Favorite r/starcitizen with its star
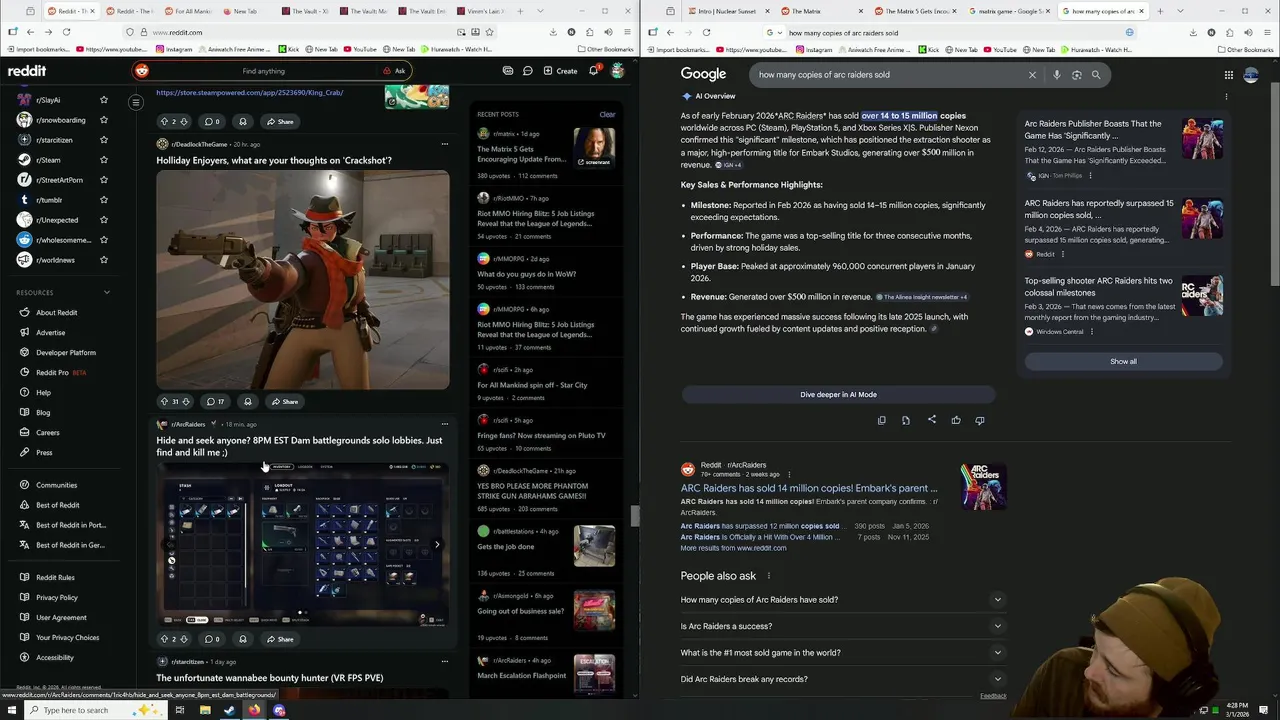This screenshot has height=720, width=1280. tap(103, 140)
